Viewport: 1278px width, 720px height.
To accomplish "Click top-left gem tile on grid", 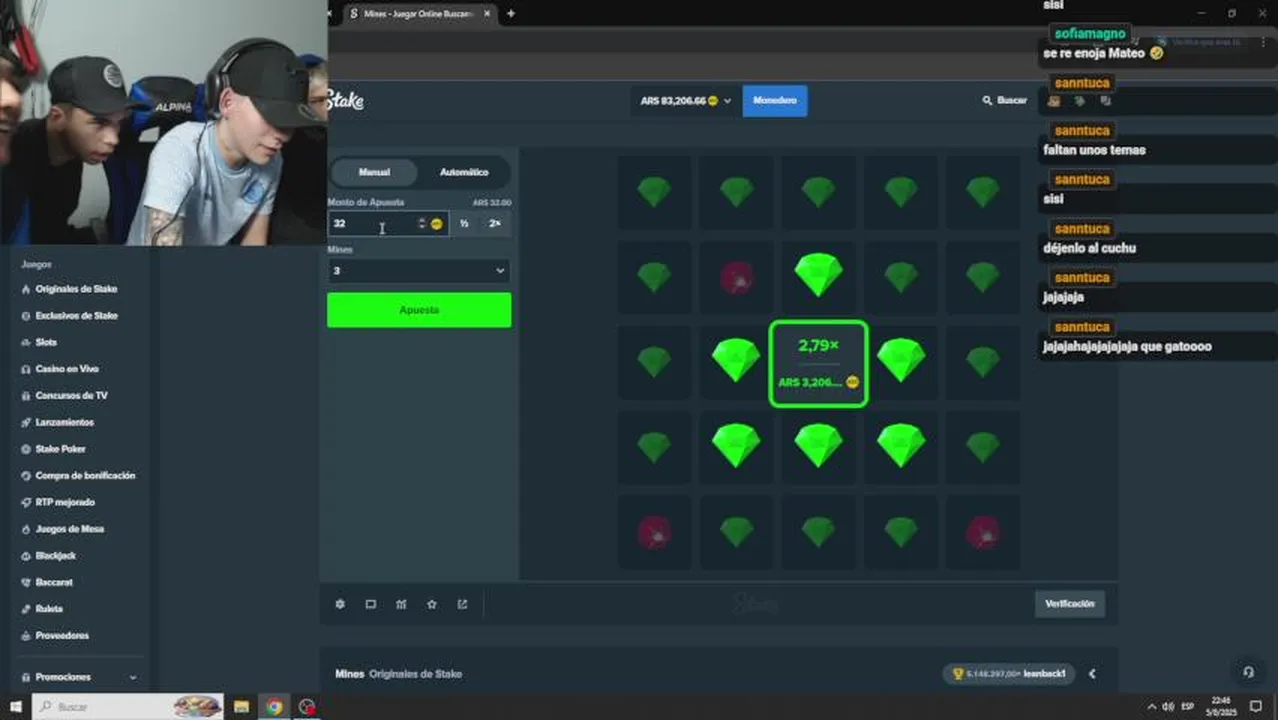I will point(654,192).
